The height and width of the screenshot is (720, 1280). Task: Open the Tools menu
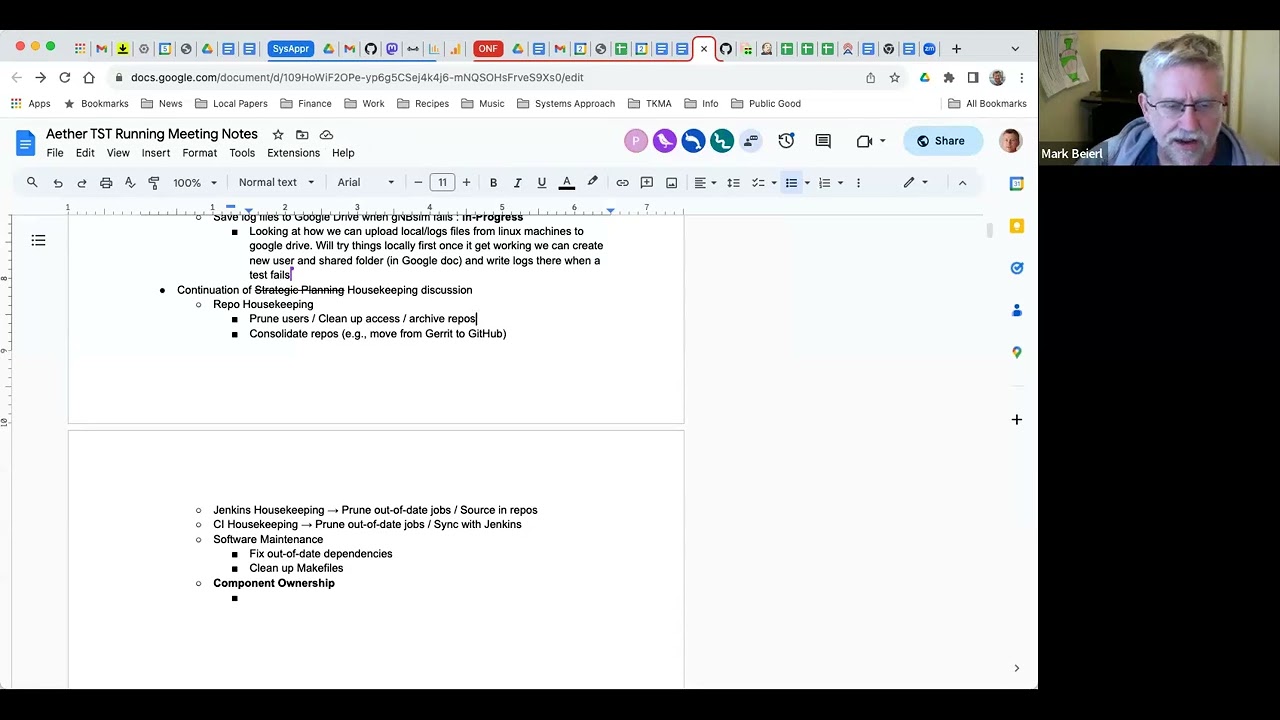click(x=242, y=153)
